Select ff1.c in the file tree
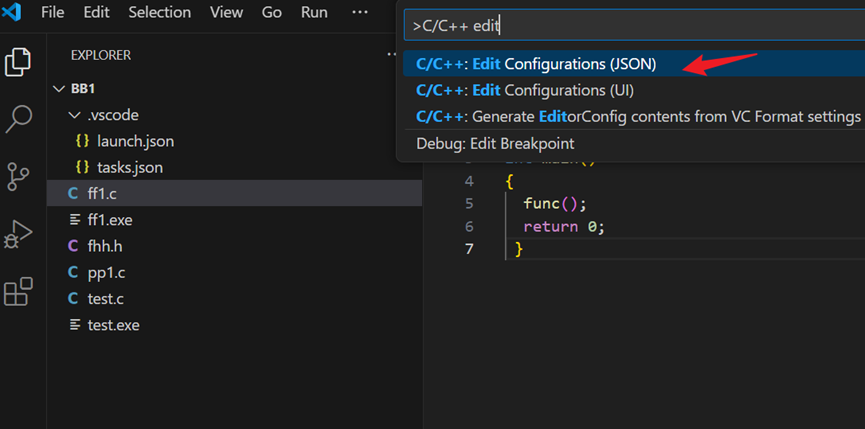This screenshot has height=429, width=865. pos(234,194)
